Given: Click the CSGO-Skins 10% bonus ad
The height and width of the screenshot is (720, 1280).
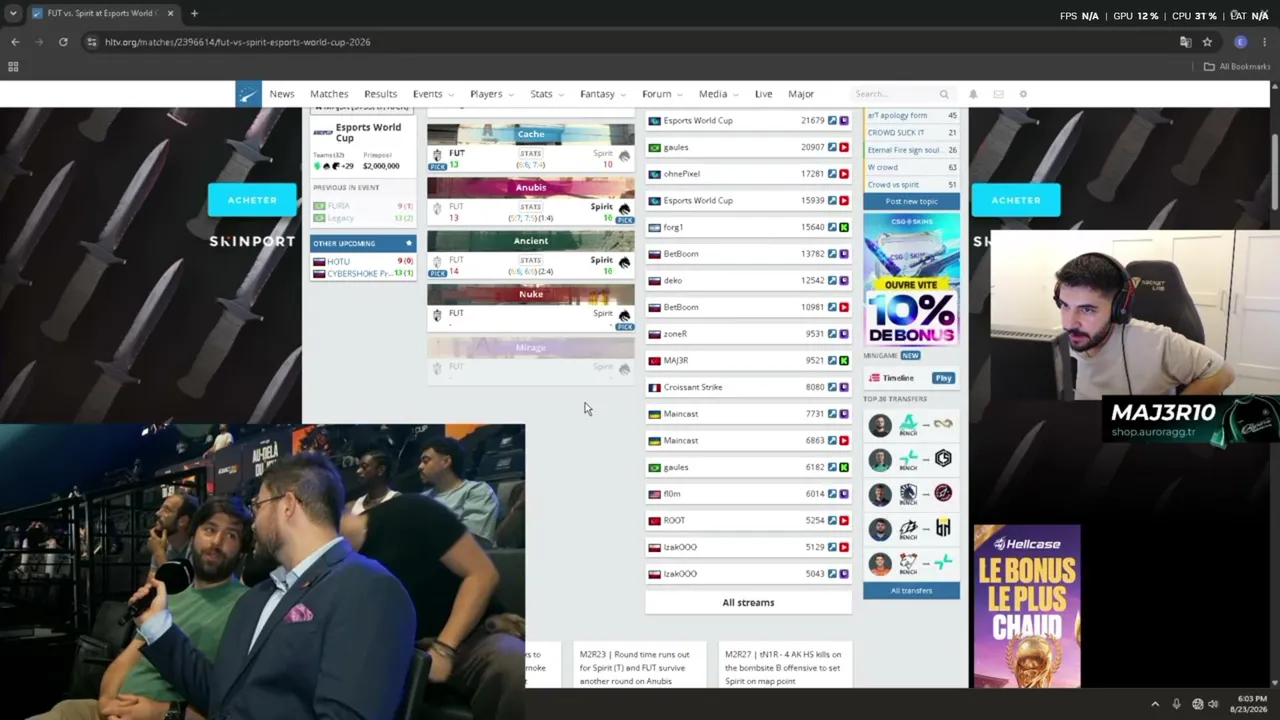Looking at the screenshot, I should 911,279.
